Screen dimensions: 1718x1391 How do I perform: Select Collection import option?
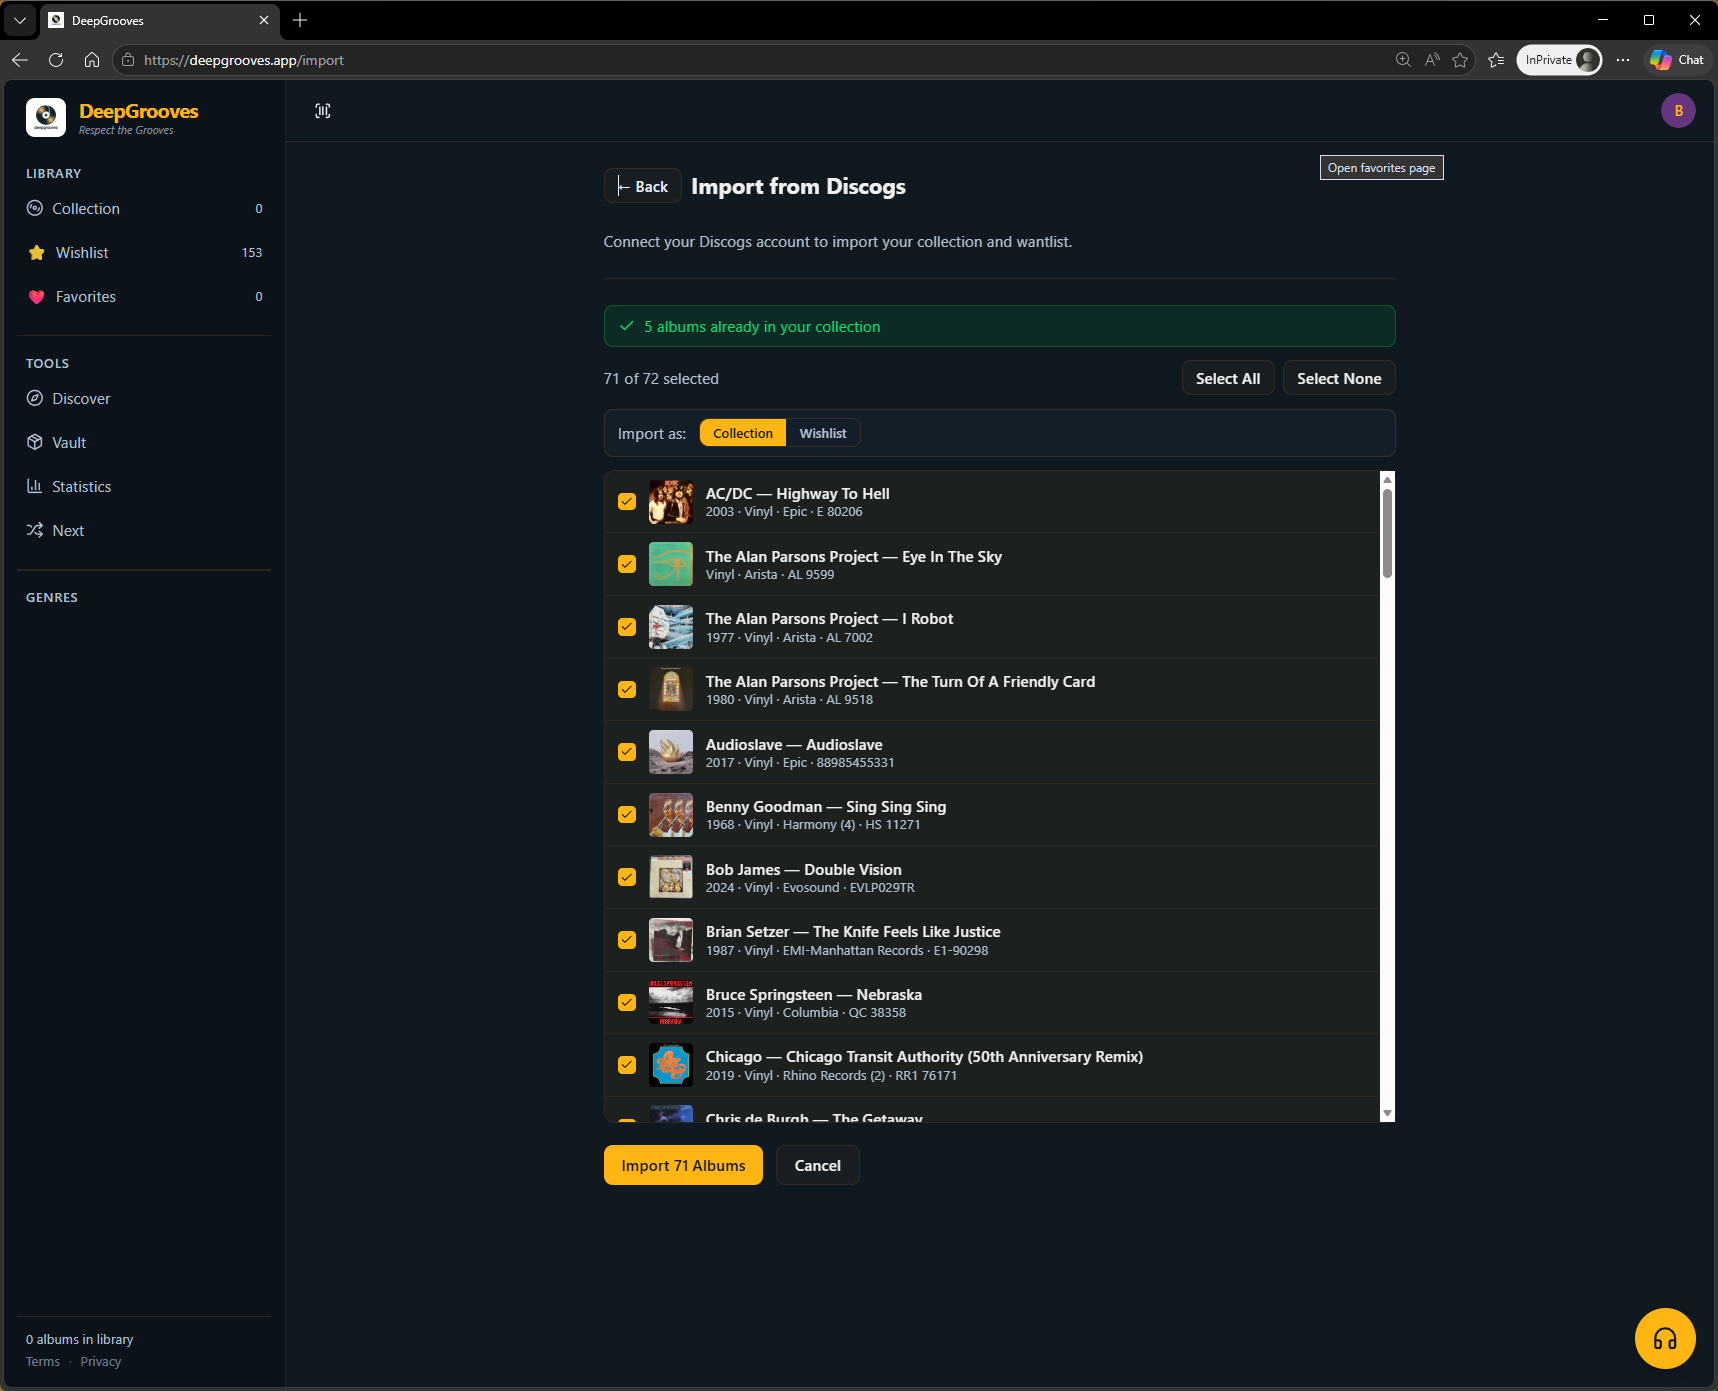(743, 433)
